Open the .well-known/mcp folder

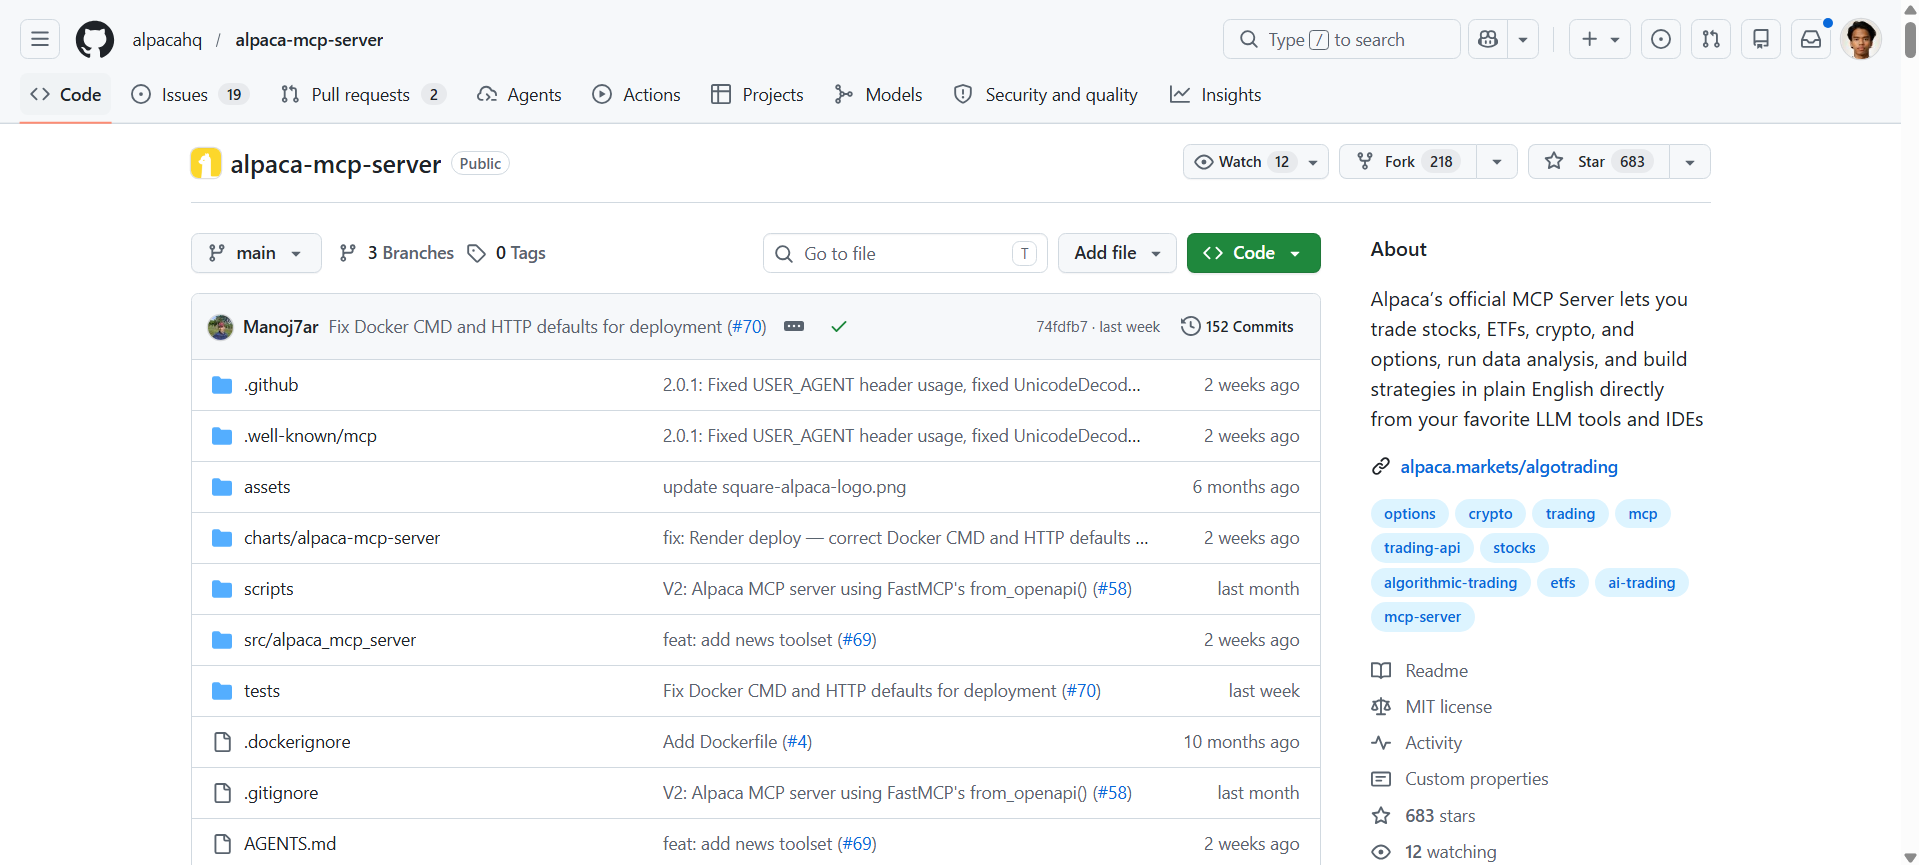310,436
